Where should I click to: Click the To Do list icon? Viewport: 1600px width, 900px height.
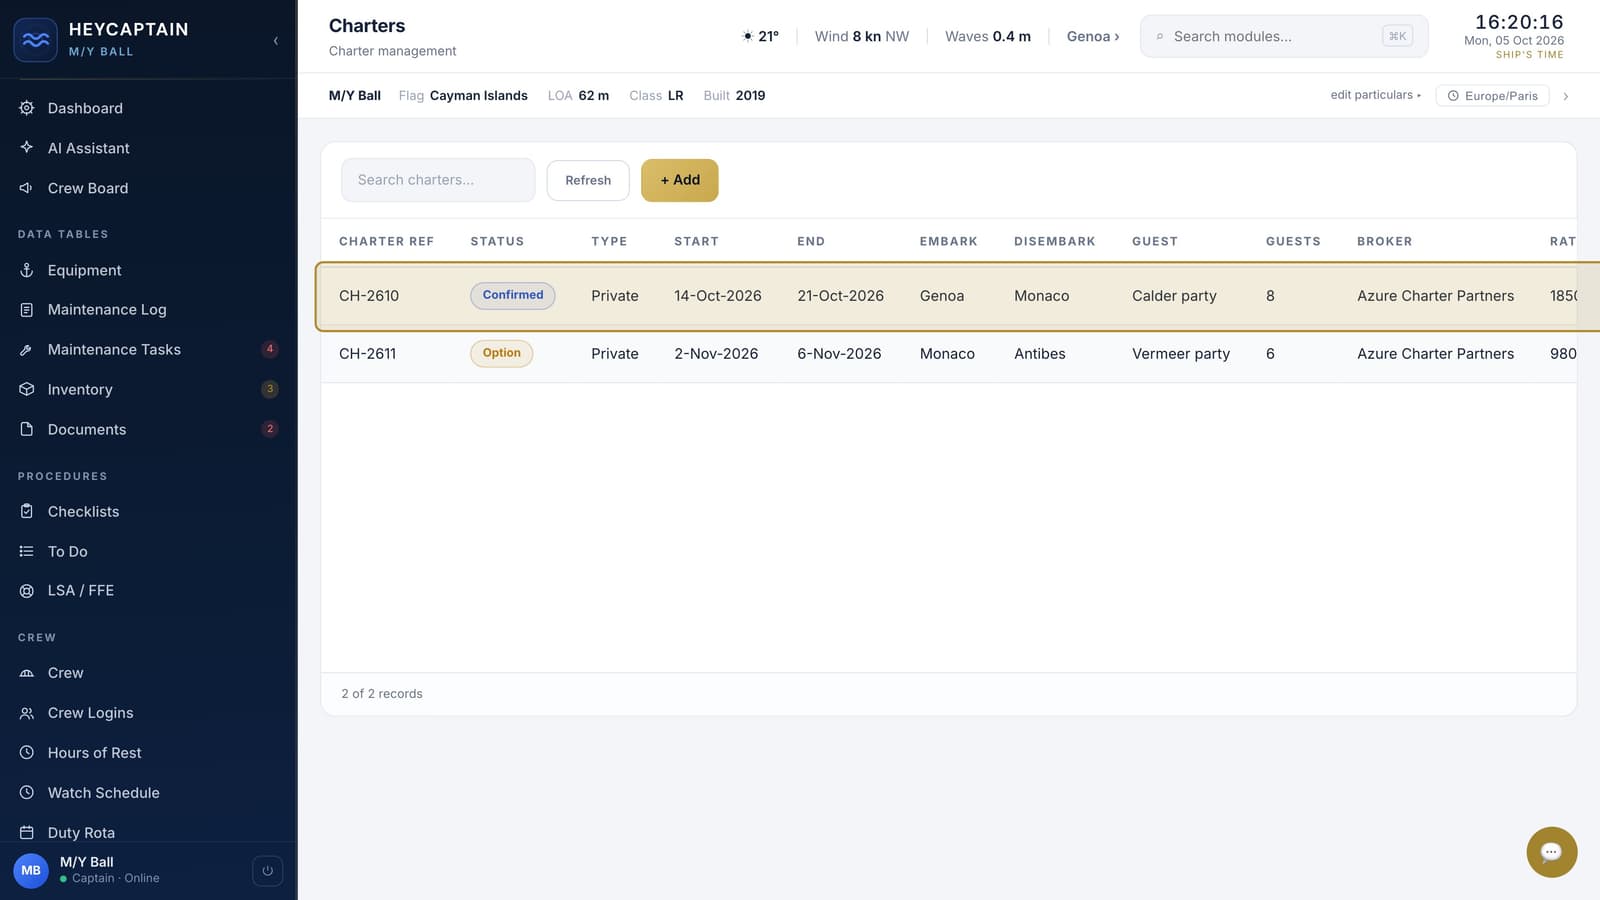tap(27, 551)
